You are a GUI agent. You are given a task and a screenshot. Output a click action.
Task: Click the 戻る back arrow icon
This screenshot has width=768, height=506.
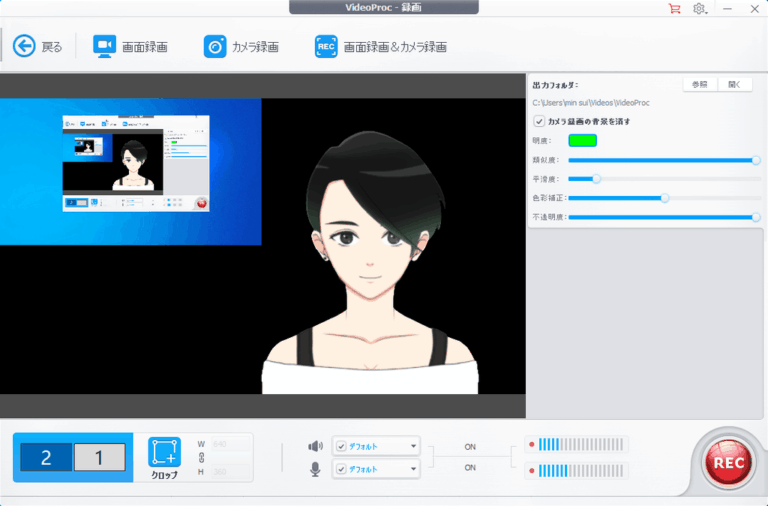24,46
